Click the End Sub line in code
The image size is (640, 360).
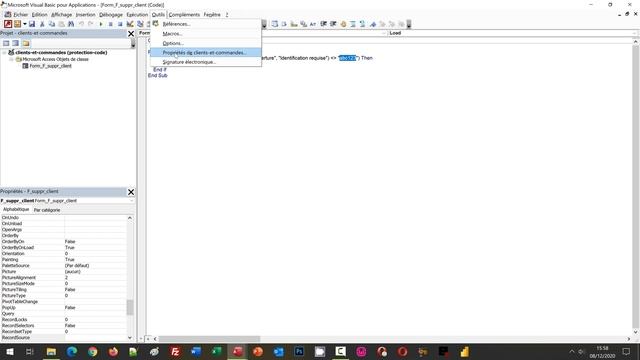tap(158, 76)
